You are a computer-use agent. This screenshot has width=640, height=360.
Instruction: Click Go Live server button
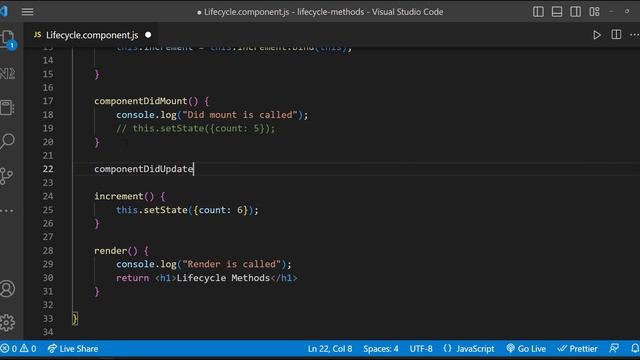click(x=526, y=349)
